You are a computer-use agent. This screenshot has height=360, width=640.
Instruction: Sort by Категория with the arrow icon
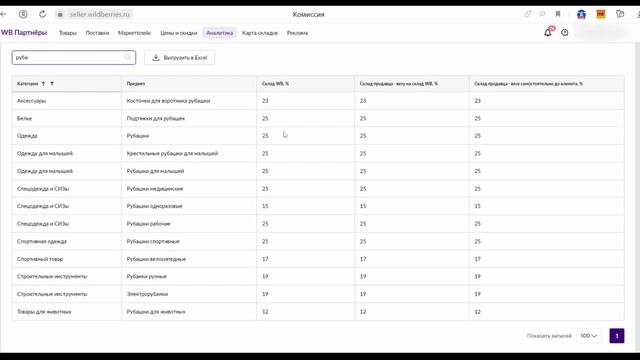coord(43,84)
